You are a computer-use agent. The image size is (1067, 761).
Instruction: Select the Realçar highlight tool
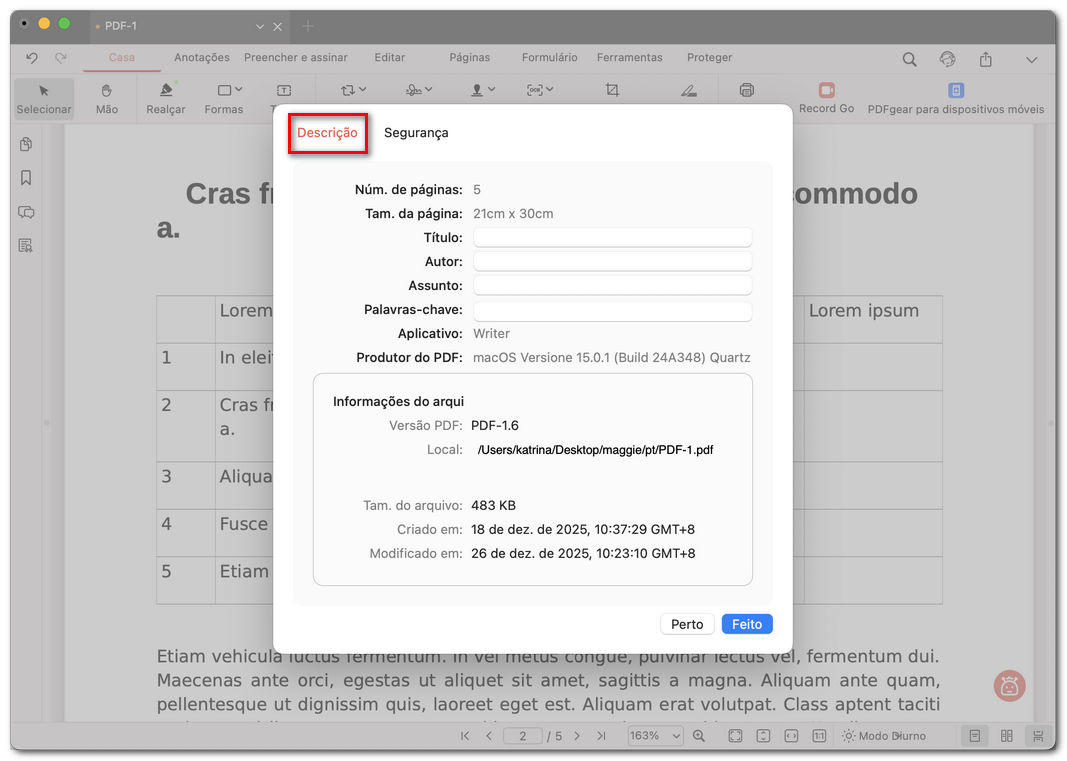tap(164, 98)
